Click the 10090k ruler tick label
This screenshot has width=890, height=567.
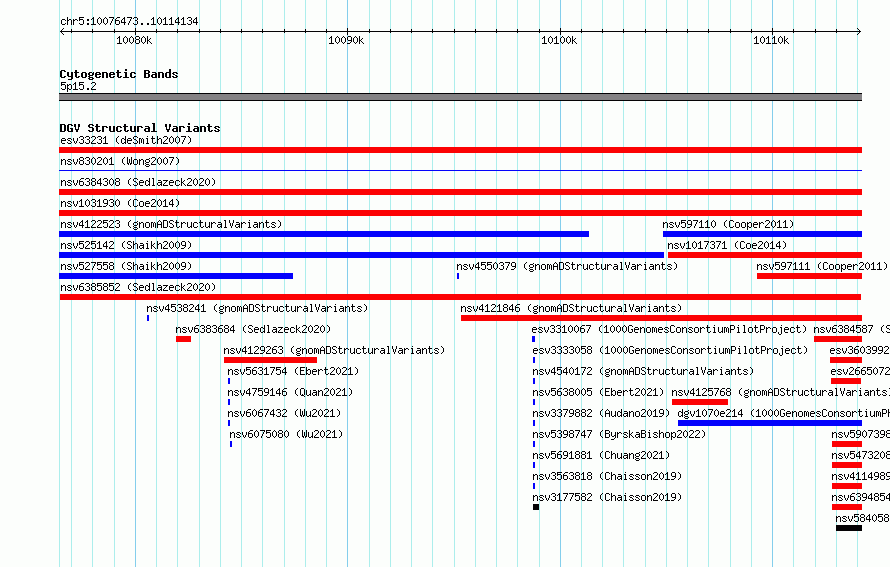(x=346, y=40)
